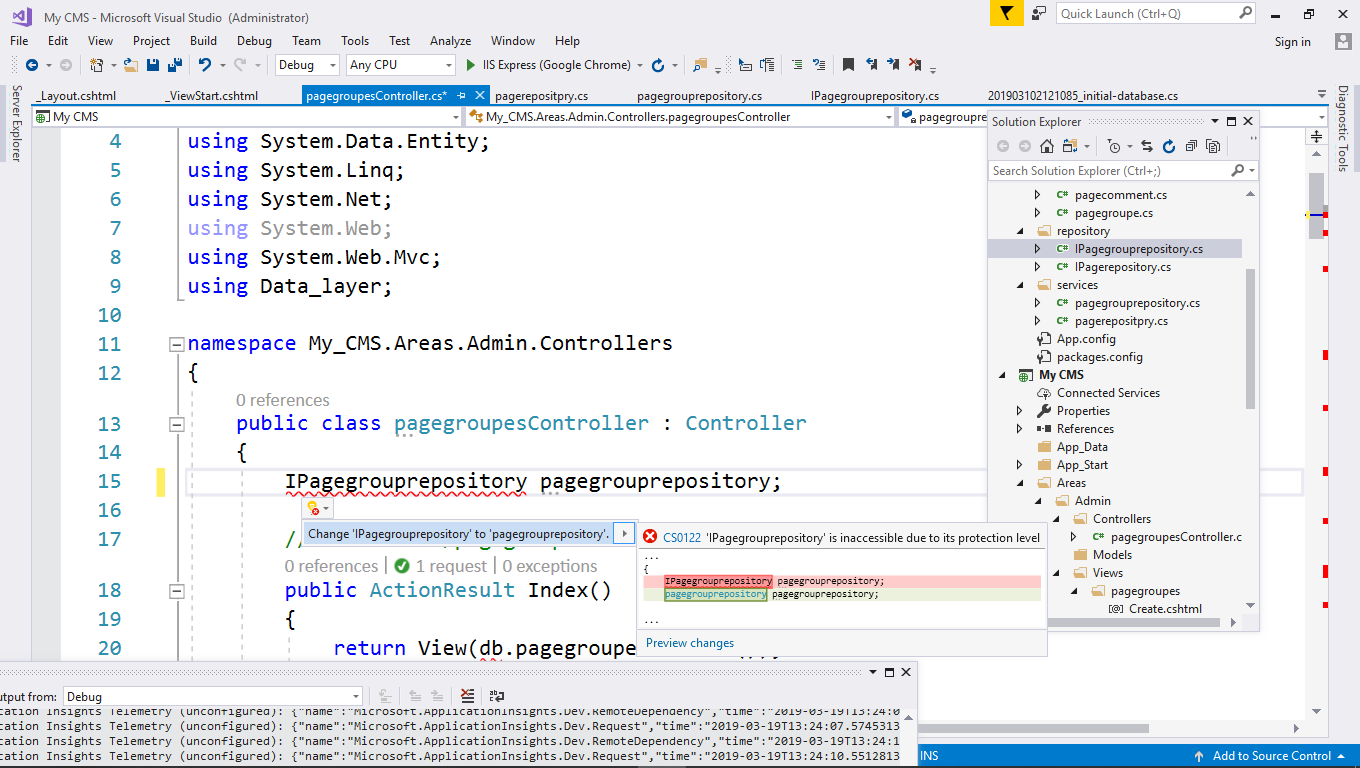Refresh the Solution Explorer tree
The image size is (1360, 768).
[x=1169, y=146]
